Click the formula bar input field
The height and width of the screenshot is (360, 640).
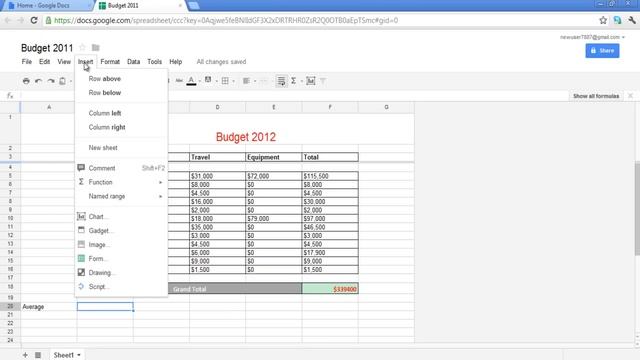click(294, 96)
